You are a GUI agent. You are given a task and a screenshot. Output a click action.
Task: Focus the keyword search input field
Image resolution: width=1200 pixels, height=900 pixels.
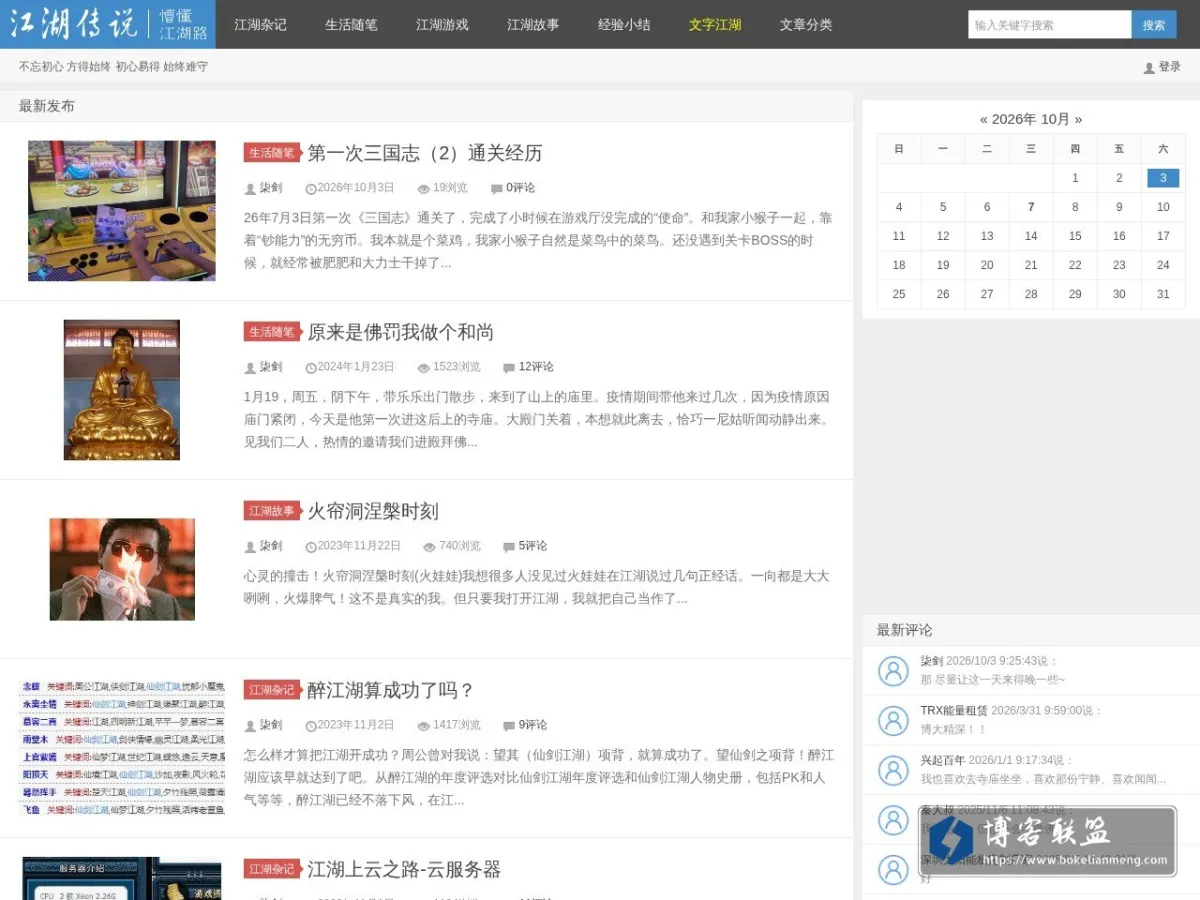(1050, 25)
